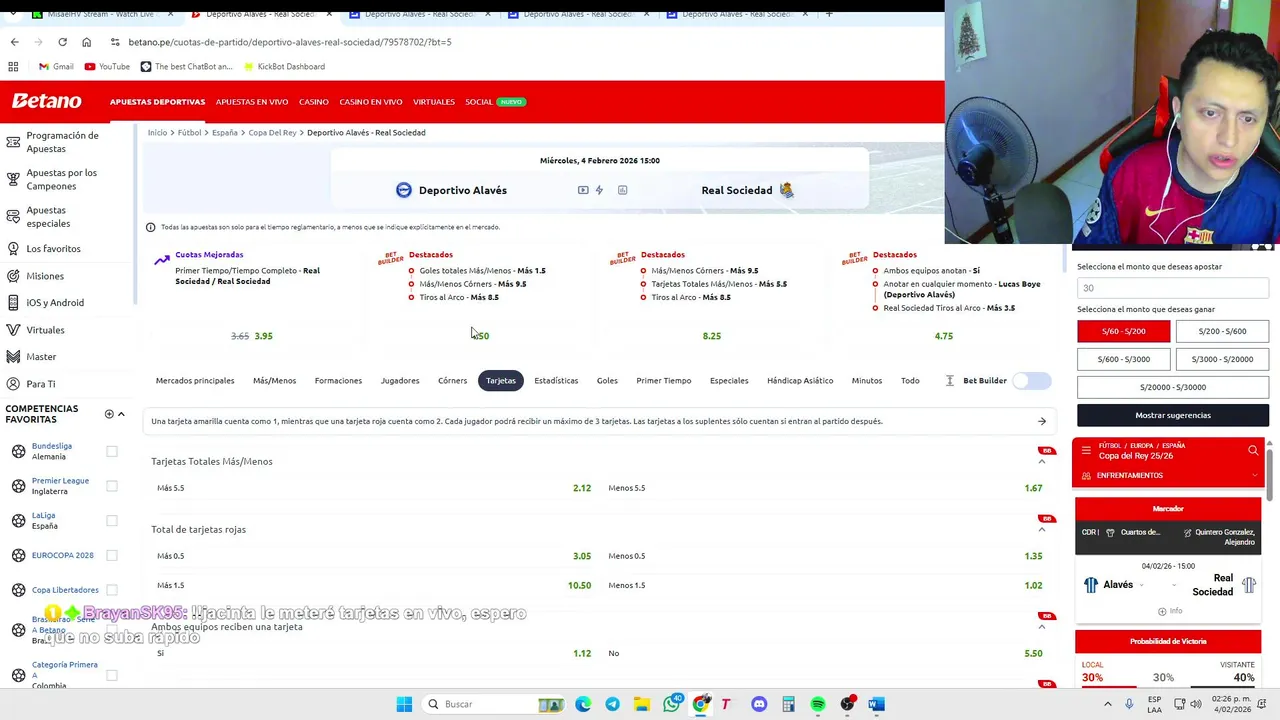Select the S/60 - S/200 win range
This screenshot has height=720, width=1280.
point(1123,331)
